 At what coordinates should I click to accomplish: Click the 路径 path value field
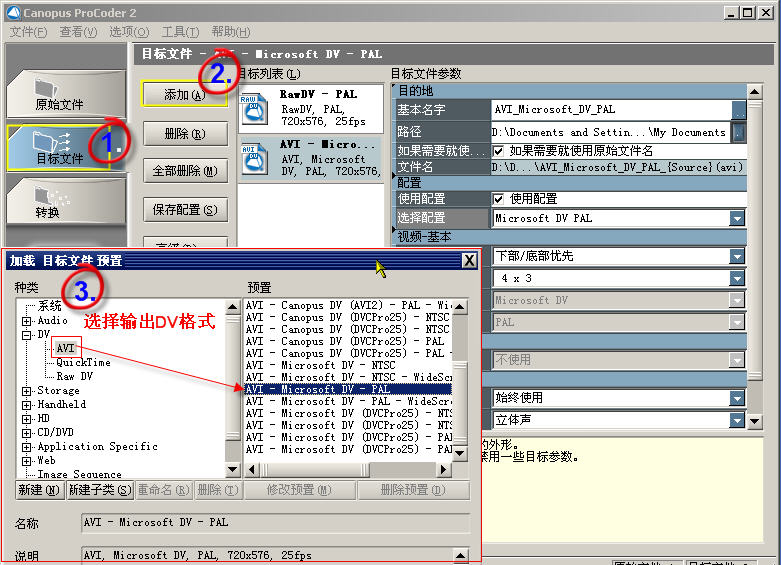[611, 132]
